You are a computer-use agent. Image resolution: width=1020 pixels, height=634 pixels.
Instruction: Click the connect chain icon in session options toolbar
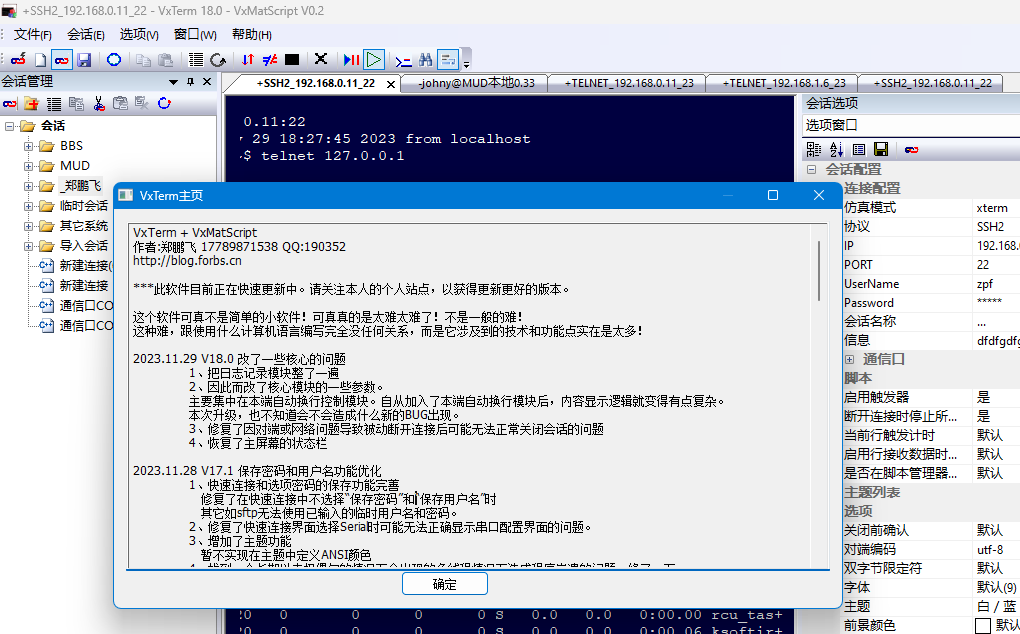(x=911, y=150)
